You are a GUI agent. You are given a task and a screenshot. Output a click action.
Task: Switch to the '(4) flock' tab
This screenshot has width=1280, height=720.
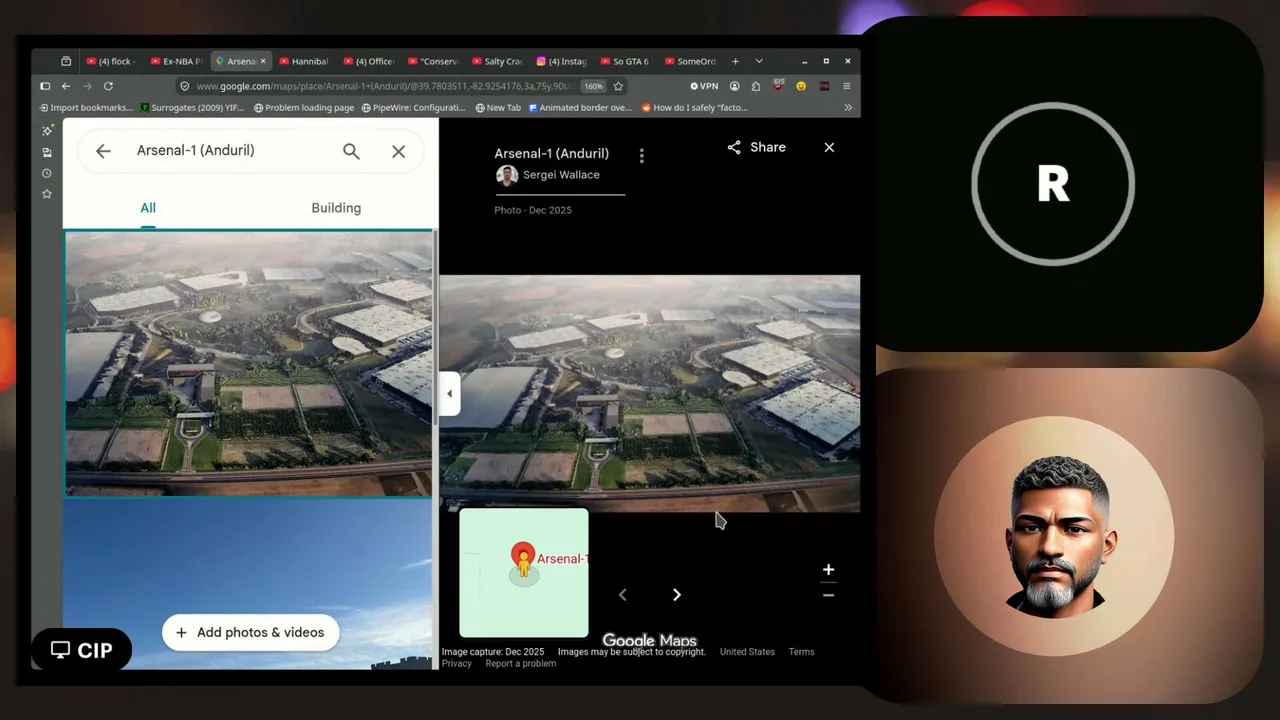tap(111, 61)
